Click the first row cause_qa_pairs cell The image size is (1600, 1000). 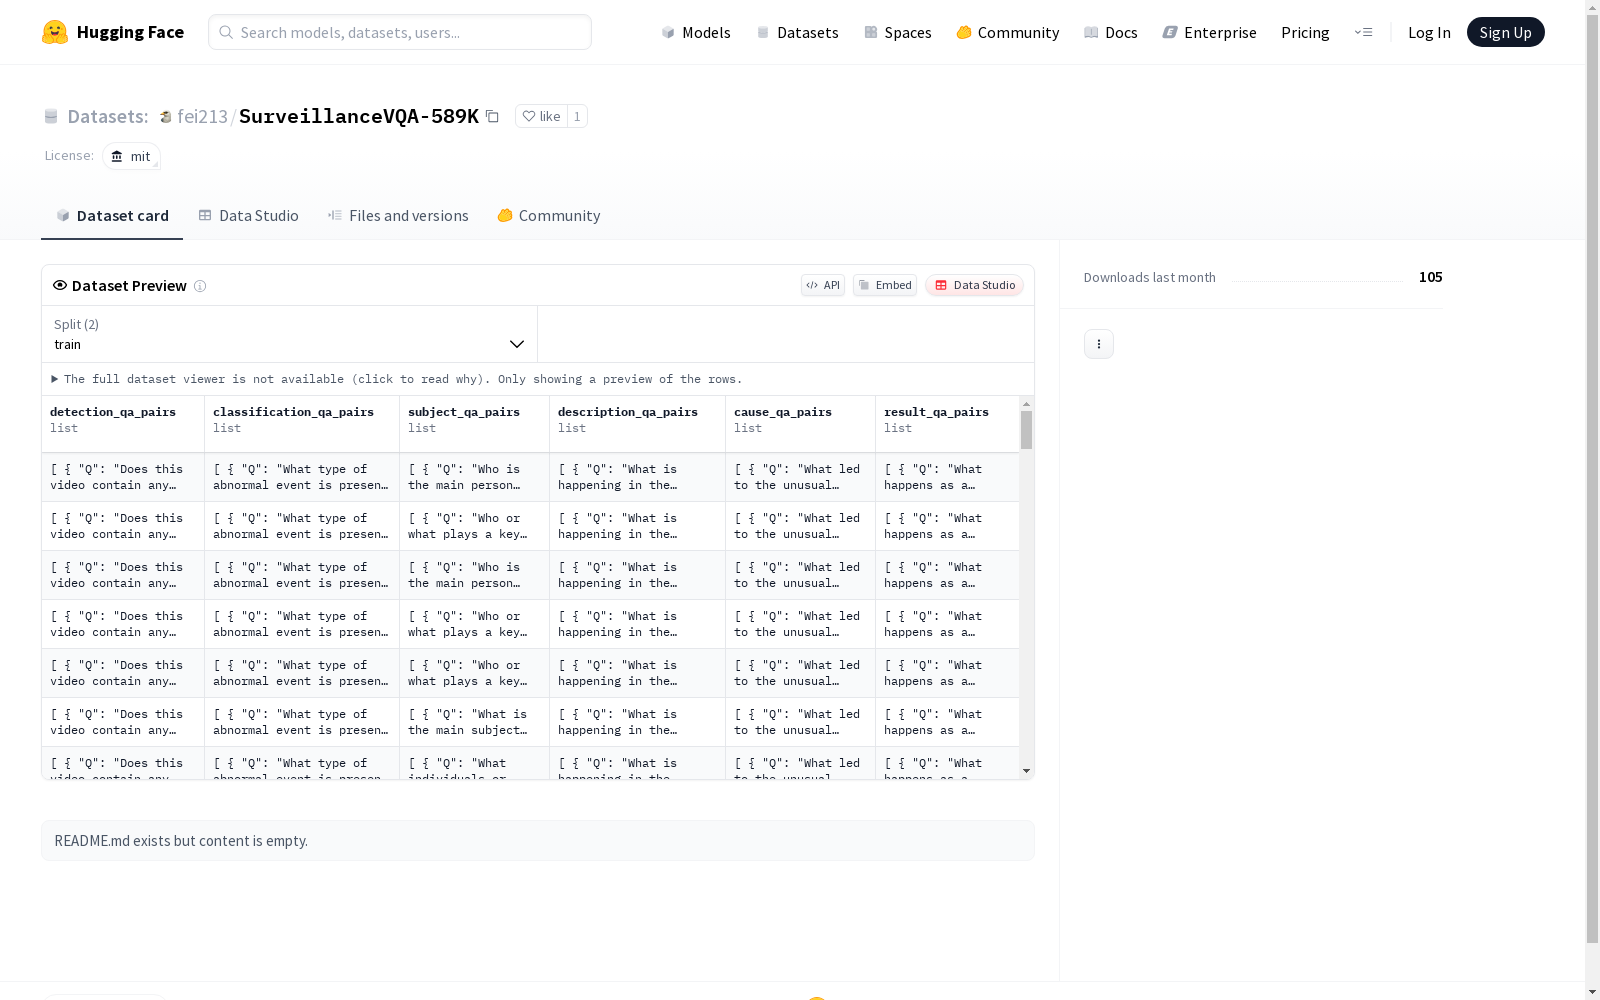click(x=801, y=477)
